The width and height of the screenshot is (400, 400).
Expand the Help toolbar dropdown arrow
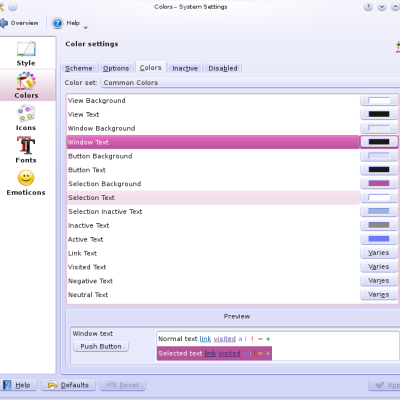click(x=85, y=28)
